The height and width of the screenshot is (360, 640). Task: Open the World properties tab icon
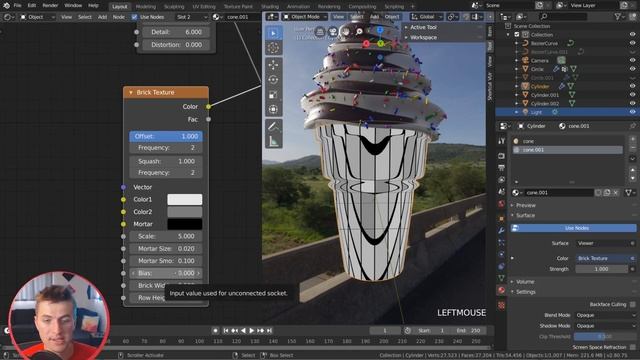[502, 203]
